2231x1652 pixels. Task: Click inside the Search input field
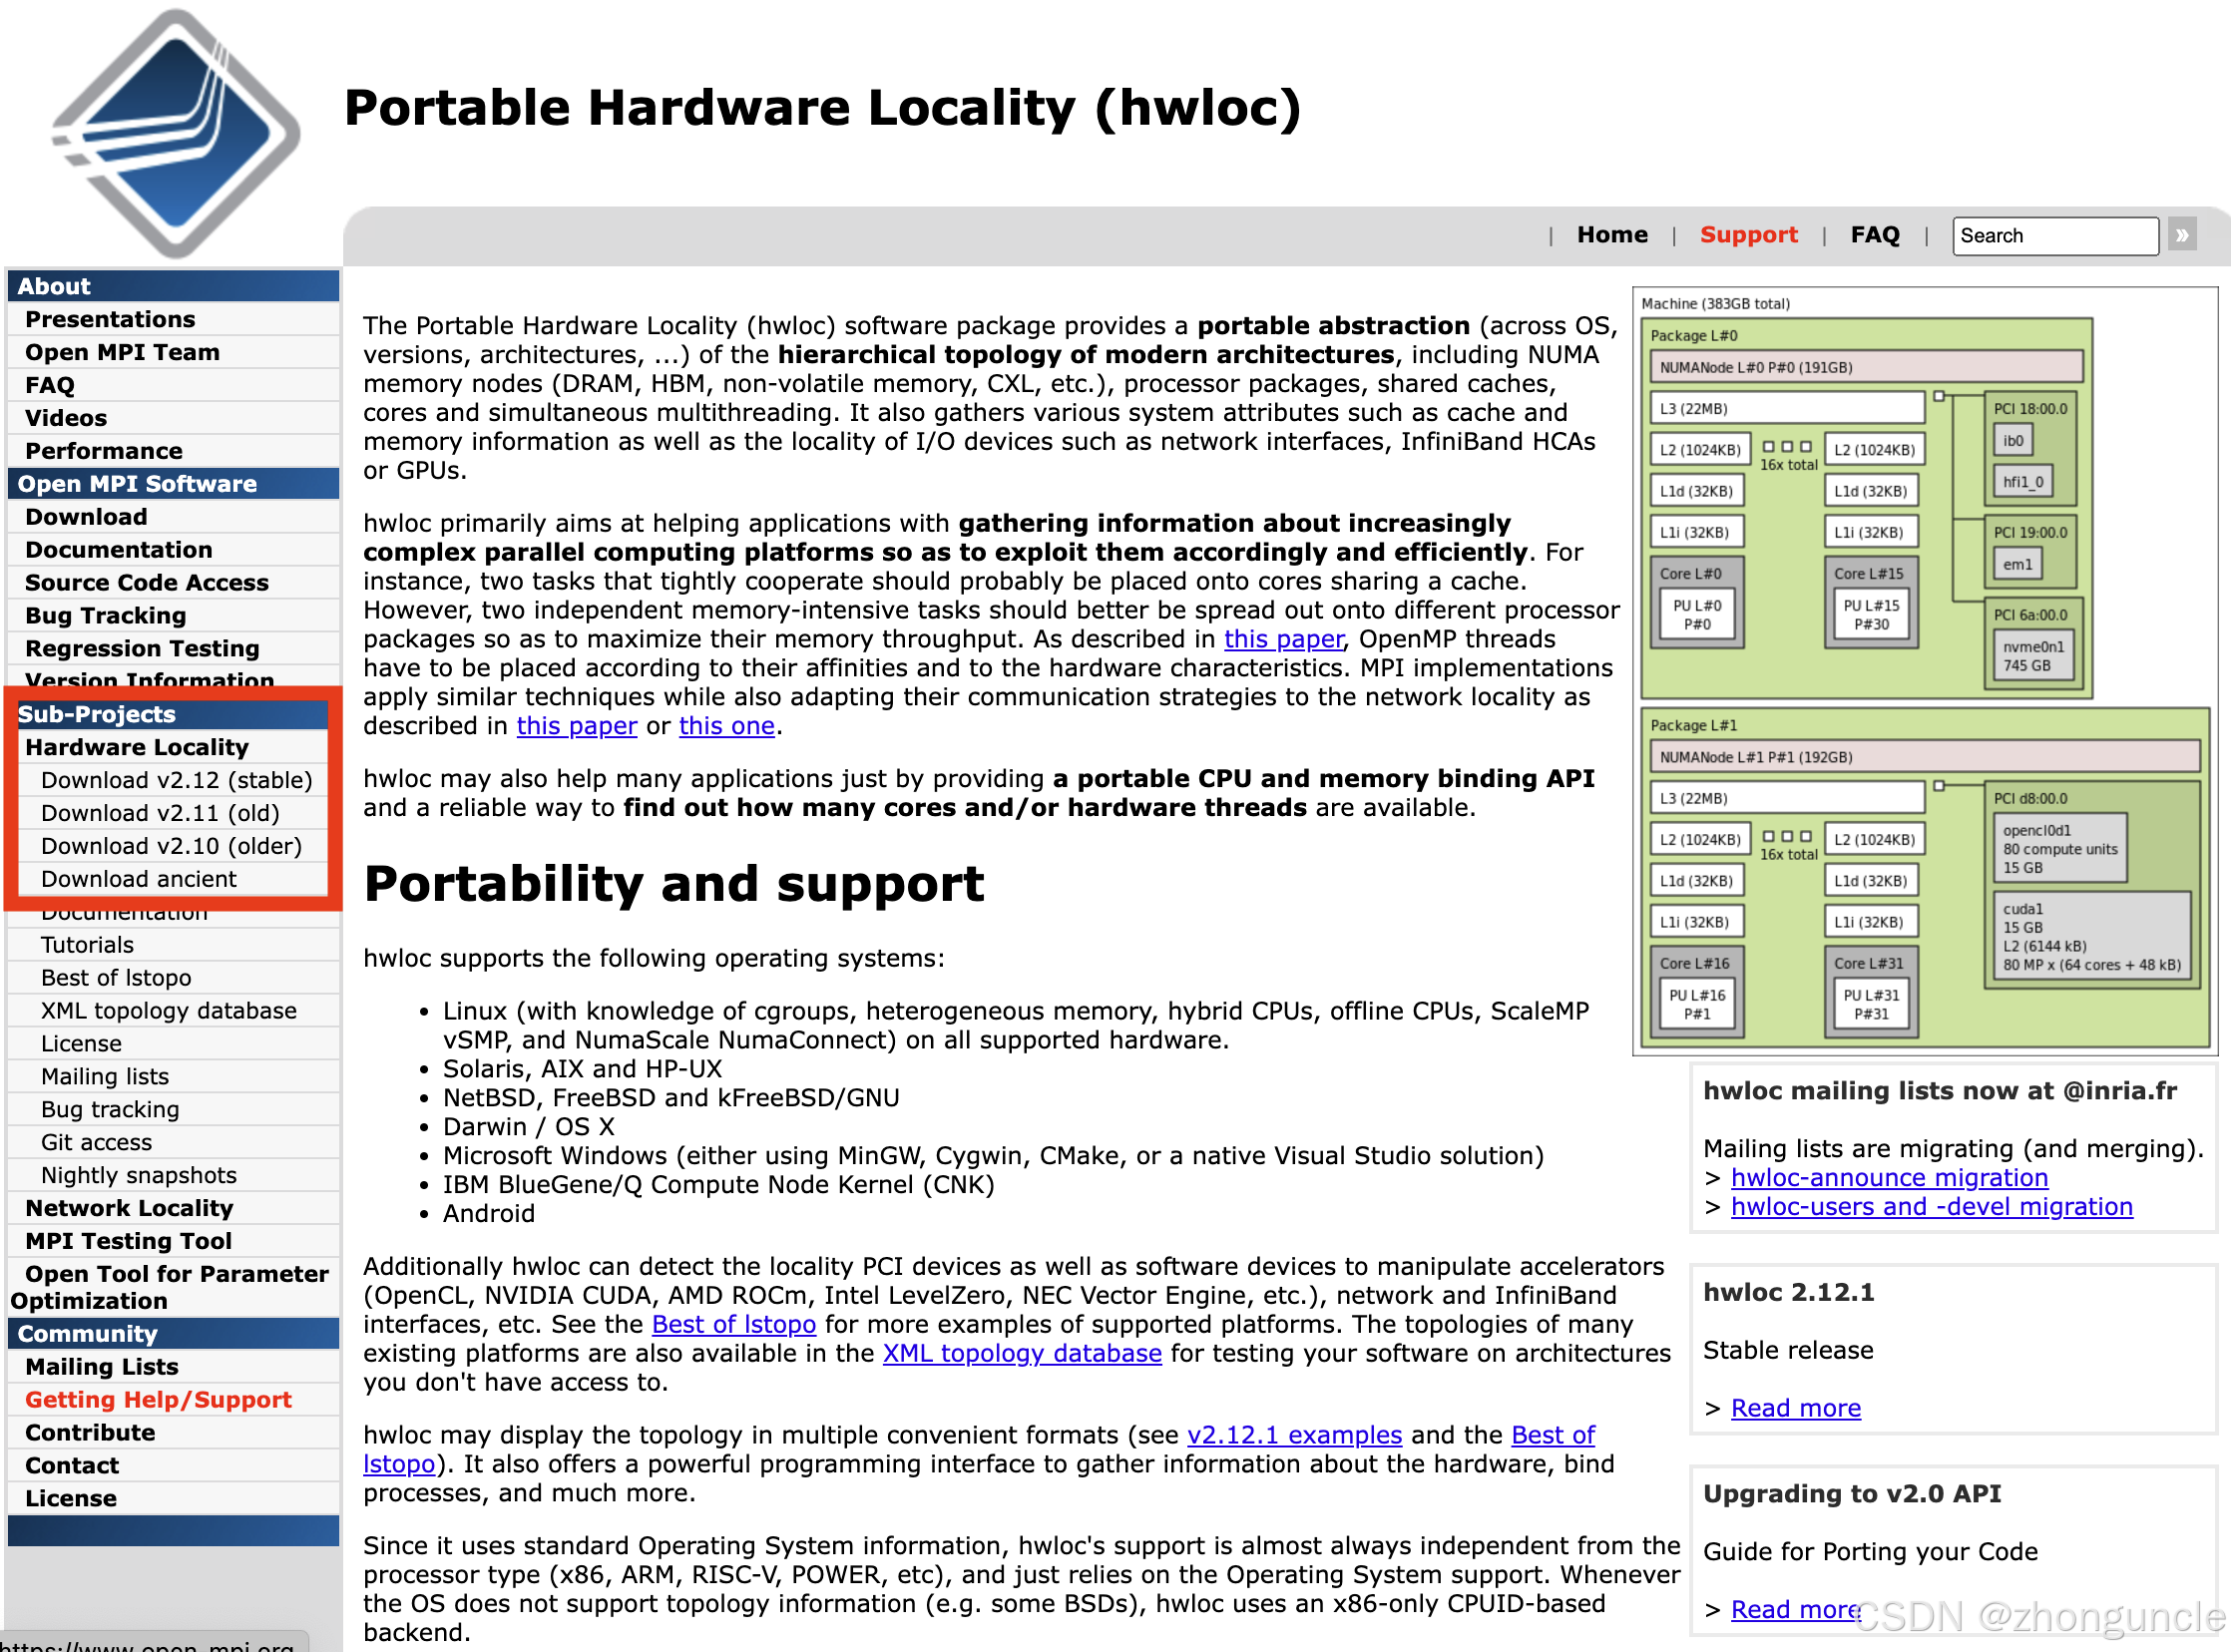pyautogui.click(x=2055, y=235)
